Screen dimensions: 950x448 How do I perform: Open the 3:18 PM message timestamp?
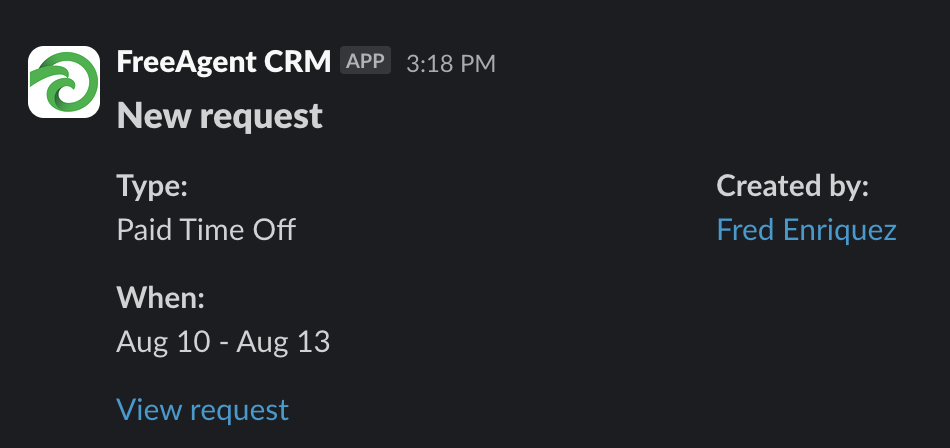(451, 64)
